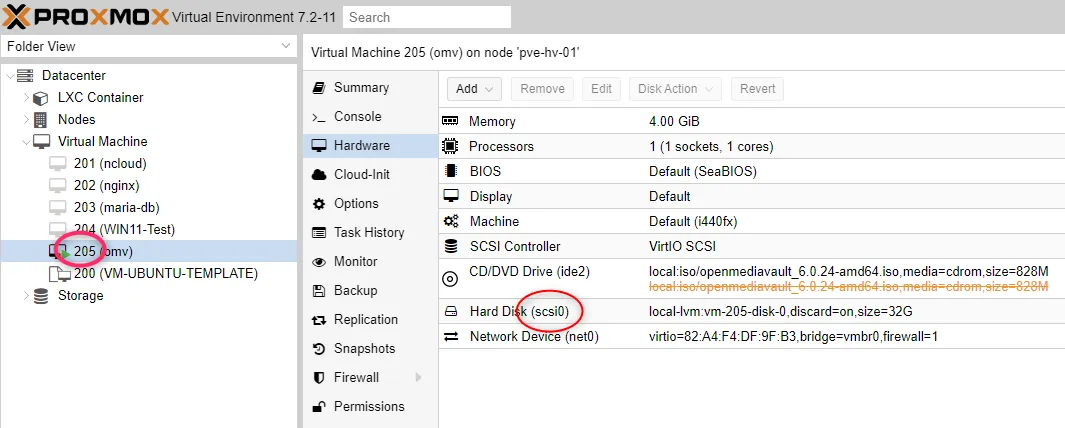
Task: Select the Hard Disk drive icon
Action: click(450, 312)
